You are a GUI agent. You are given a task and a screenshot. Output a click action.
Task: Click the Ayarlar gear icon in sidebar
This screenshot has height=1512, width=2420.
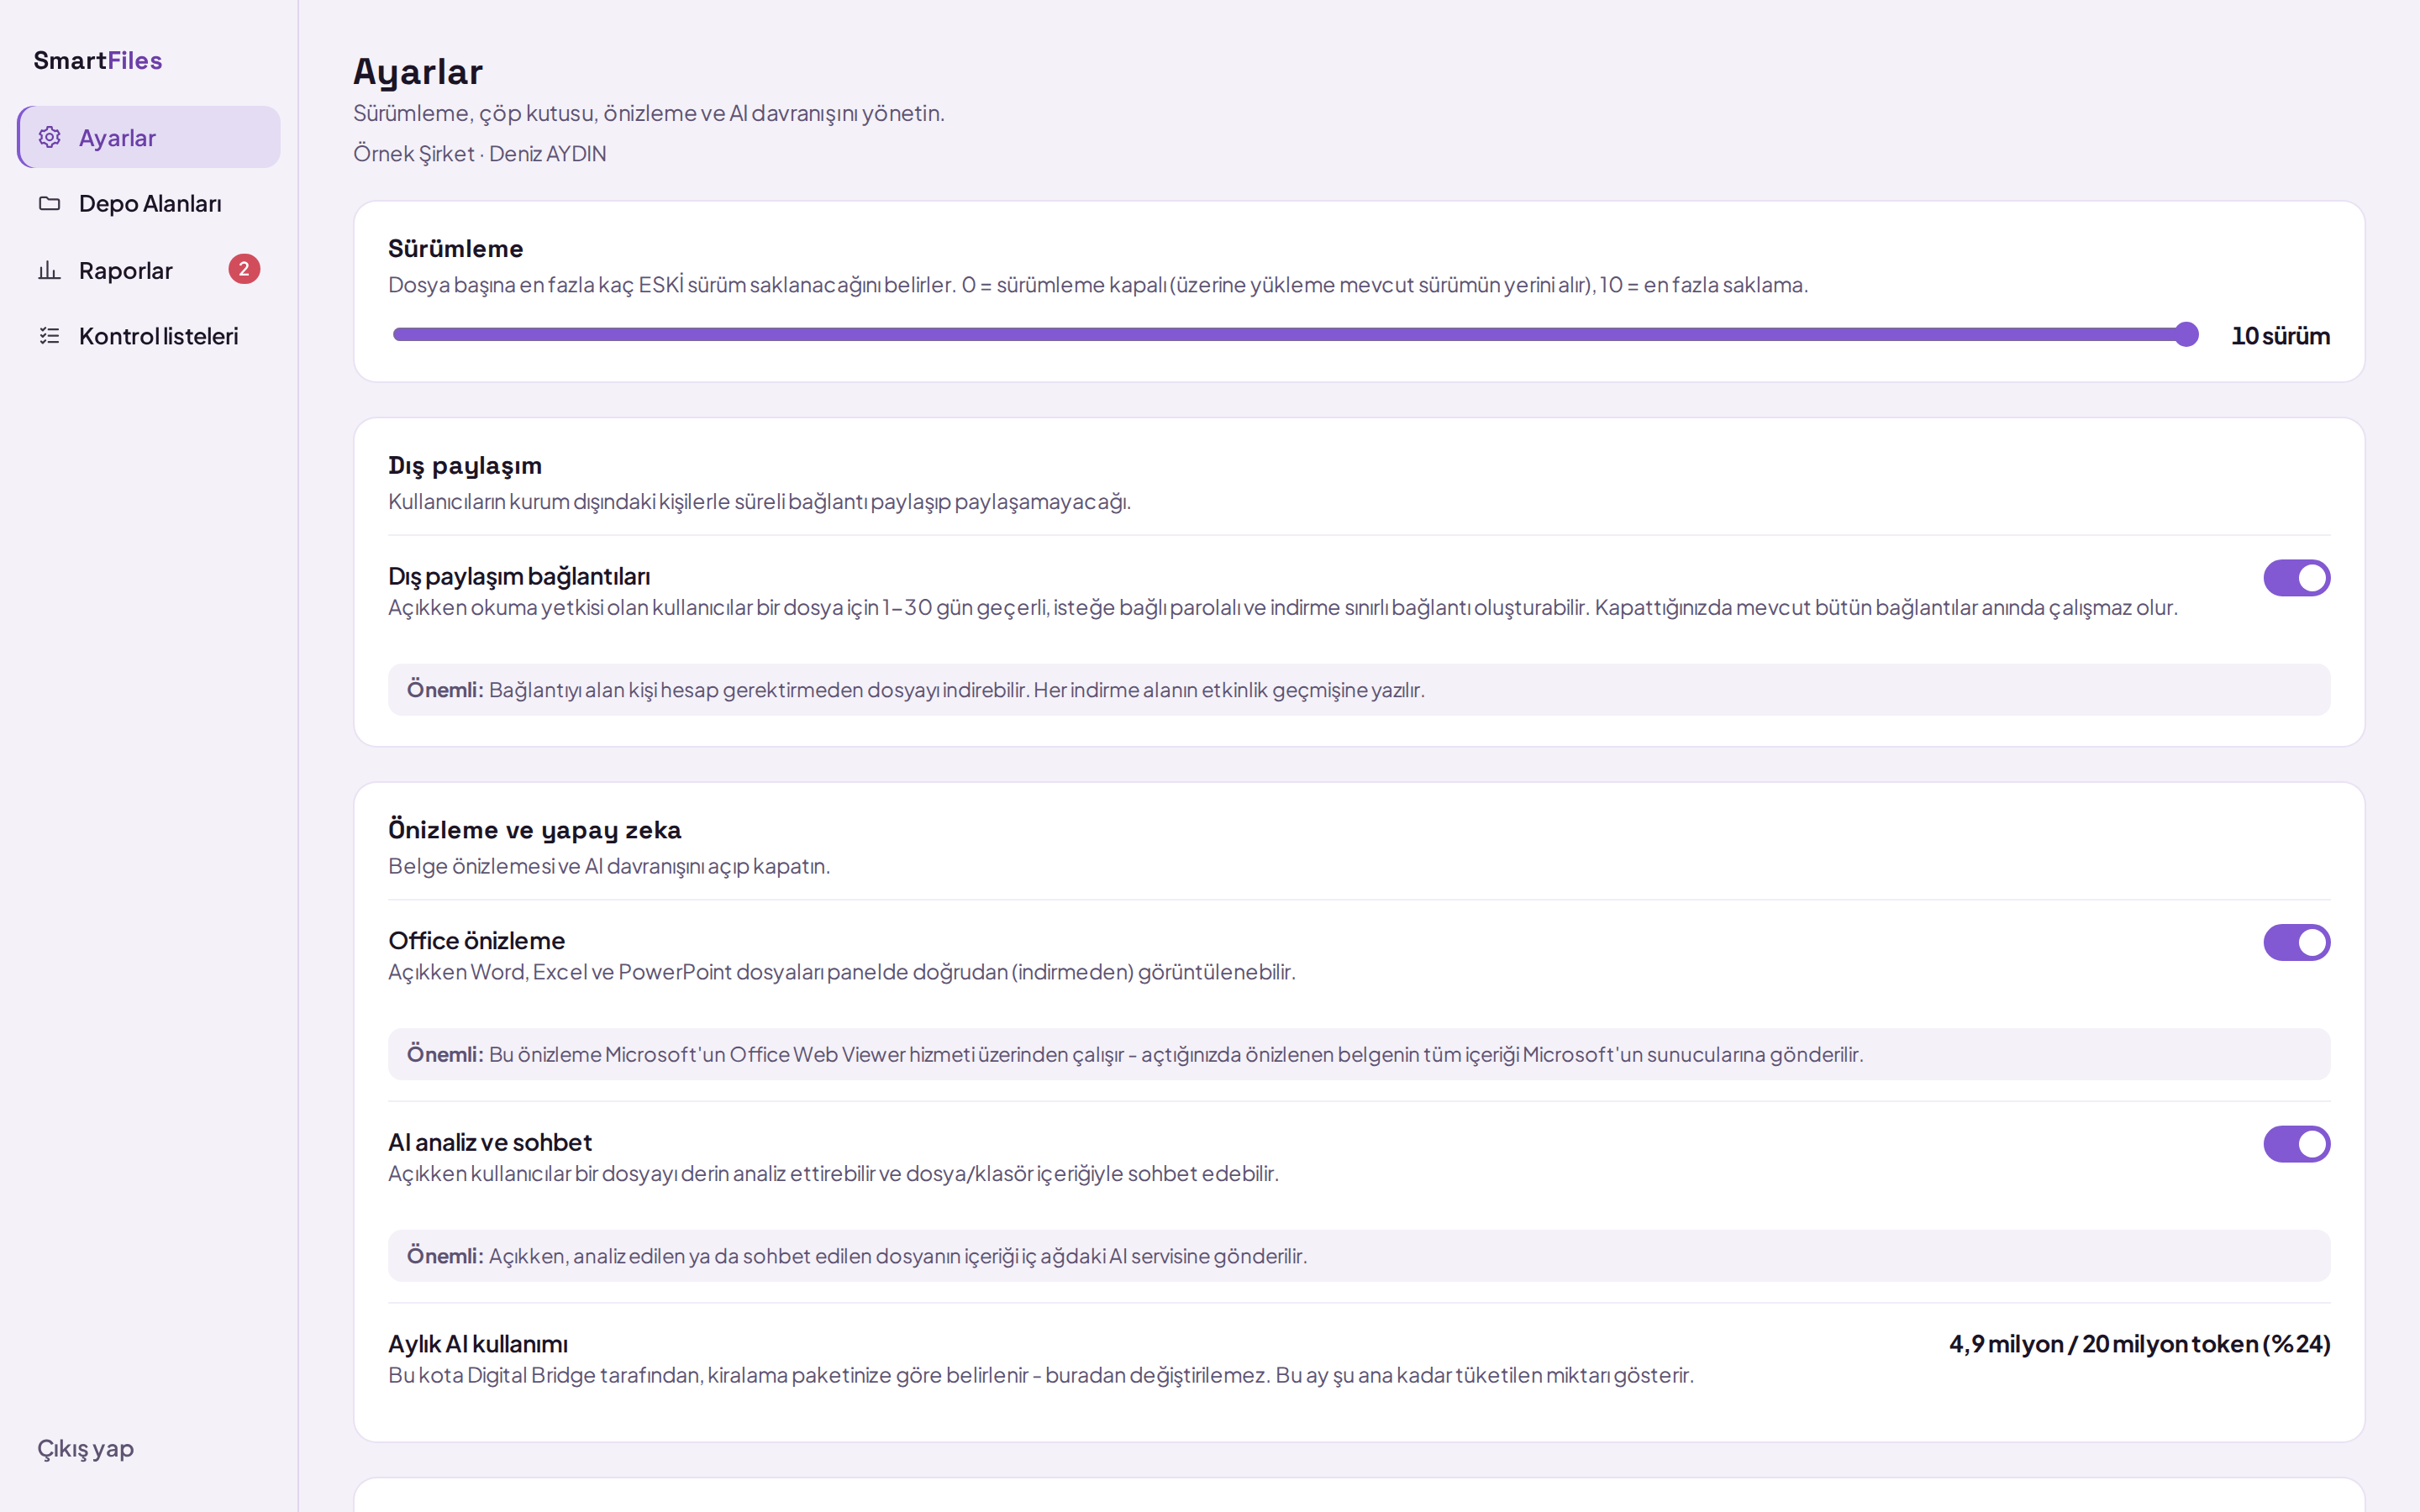pos(50,137)
